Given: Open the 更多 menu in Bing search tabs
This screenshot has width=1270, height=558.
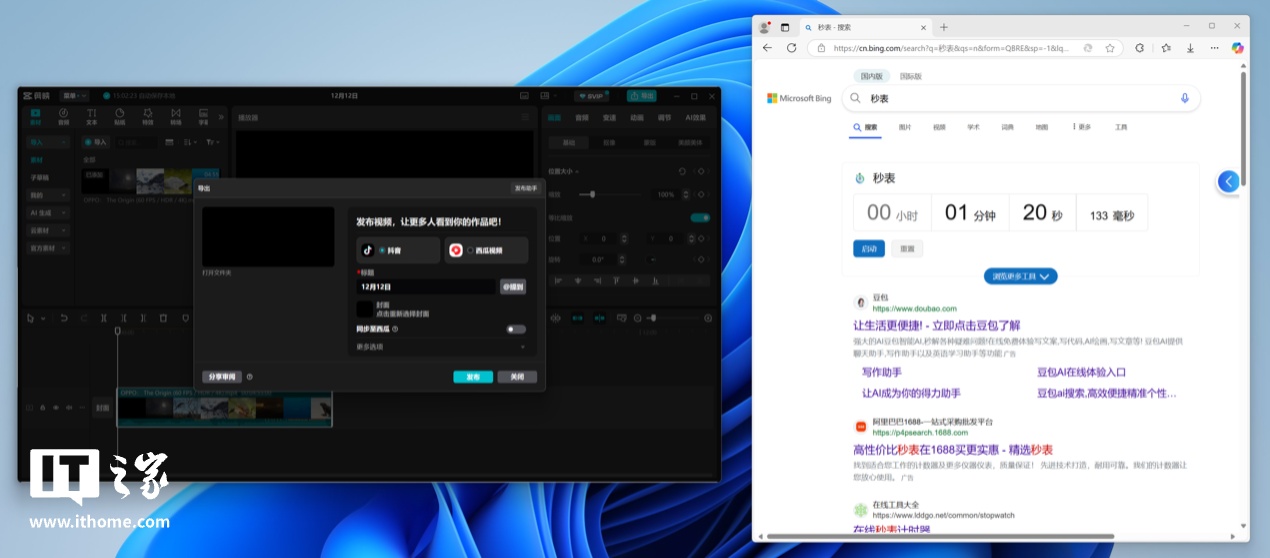Looking at the screenshot, I should point(1082,128).
